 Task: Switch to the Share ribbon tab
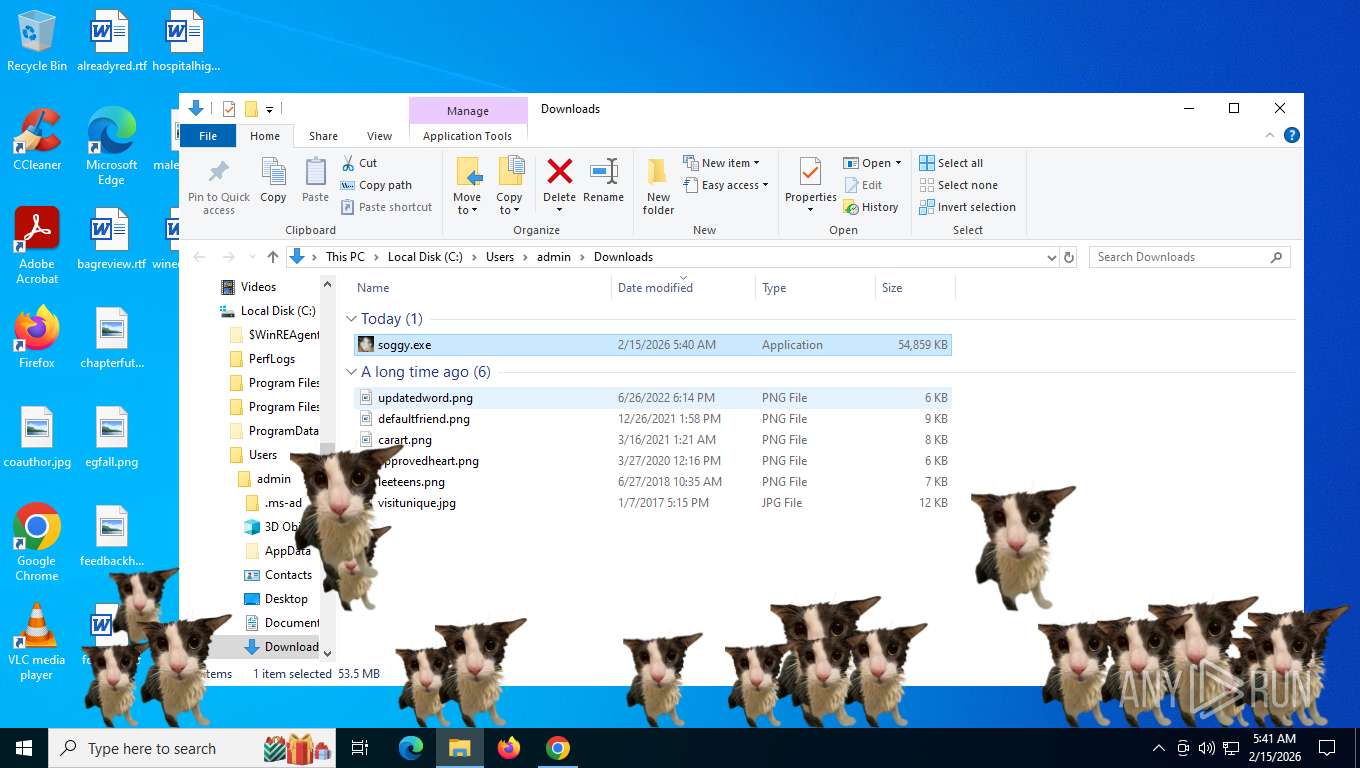(323, 136)
